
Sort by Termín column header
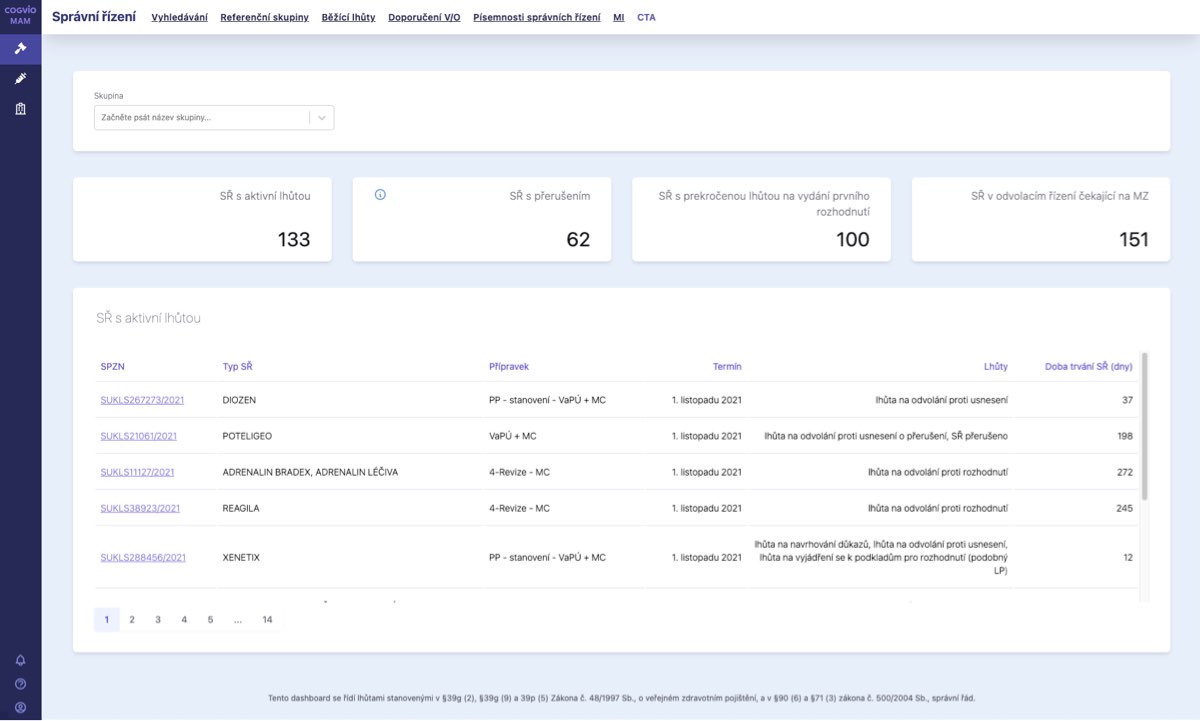[x=727, y=367]
